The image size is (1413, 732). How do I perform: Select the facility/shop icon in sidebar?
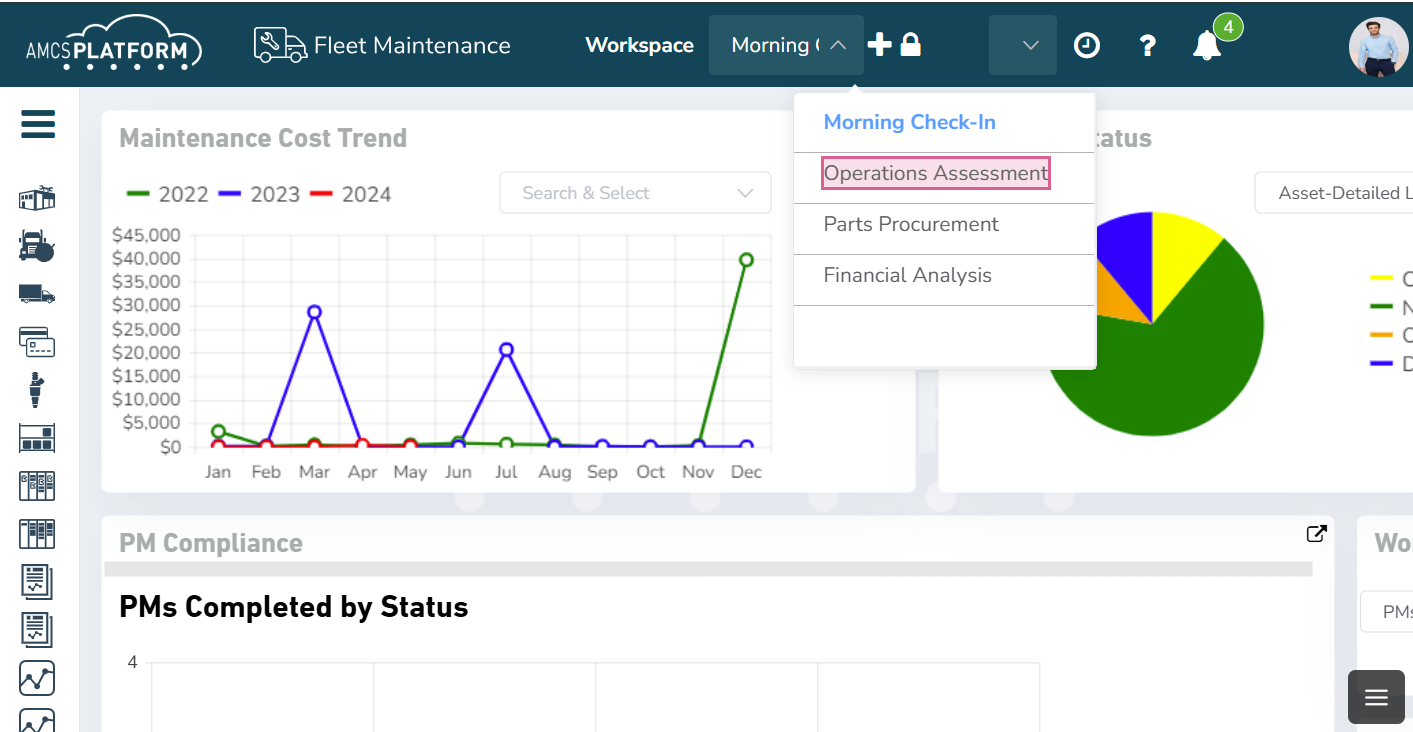coord(37,197)
